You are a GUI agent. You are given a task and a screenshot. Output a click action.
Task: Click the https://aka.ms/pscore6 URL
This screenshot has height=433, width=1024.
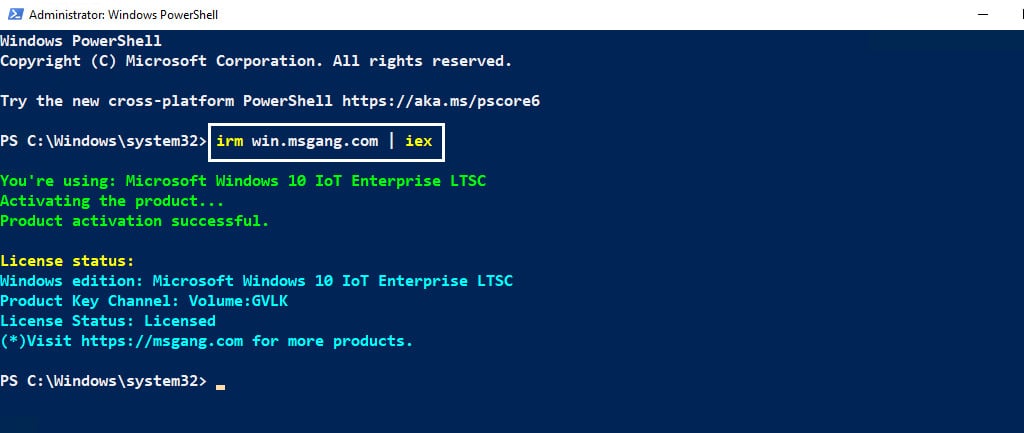441,101
